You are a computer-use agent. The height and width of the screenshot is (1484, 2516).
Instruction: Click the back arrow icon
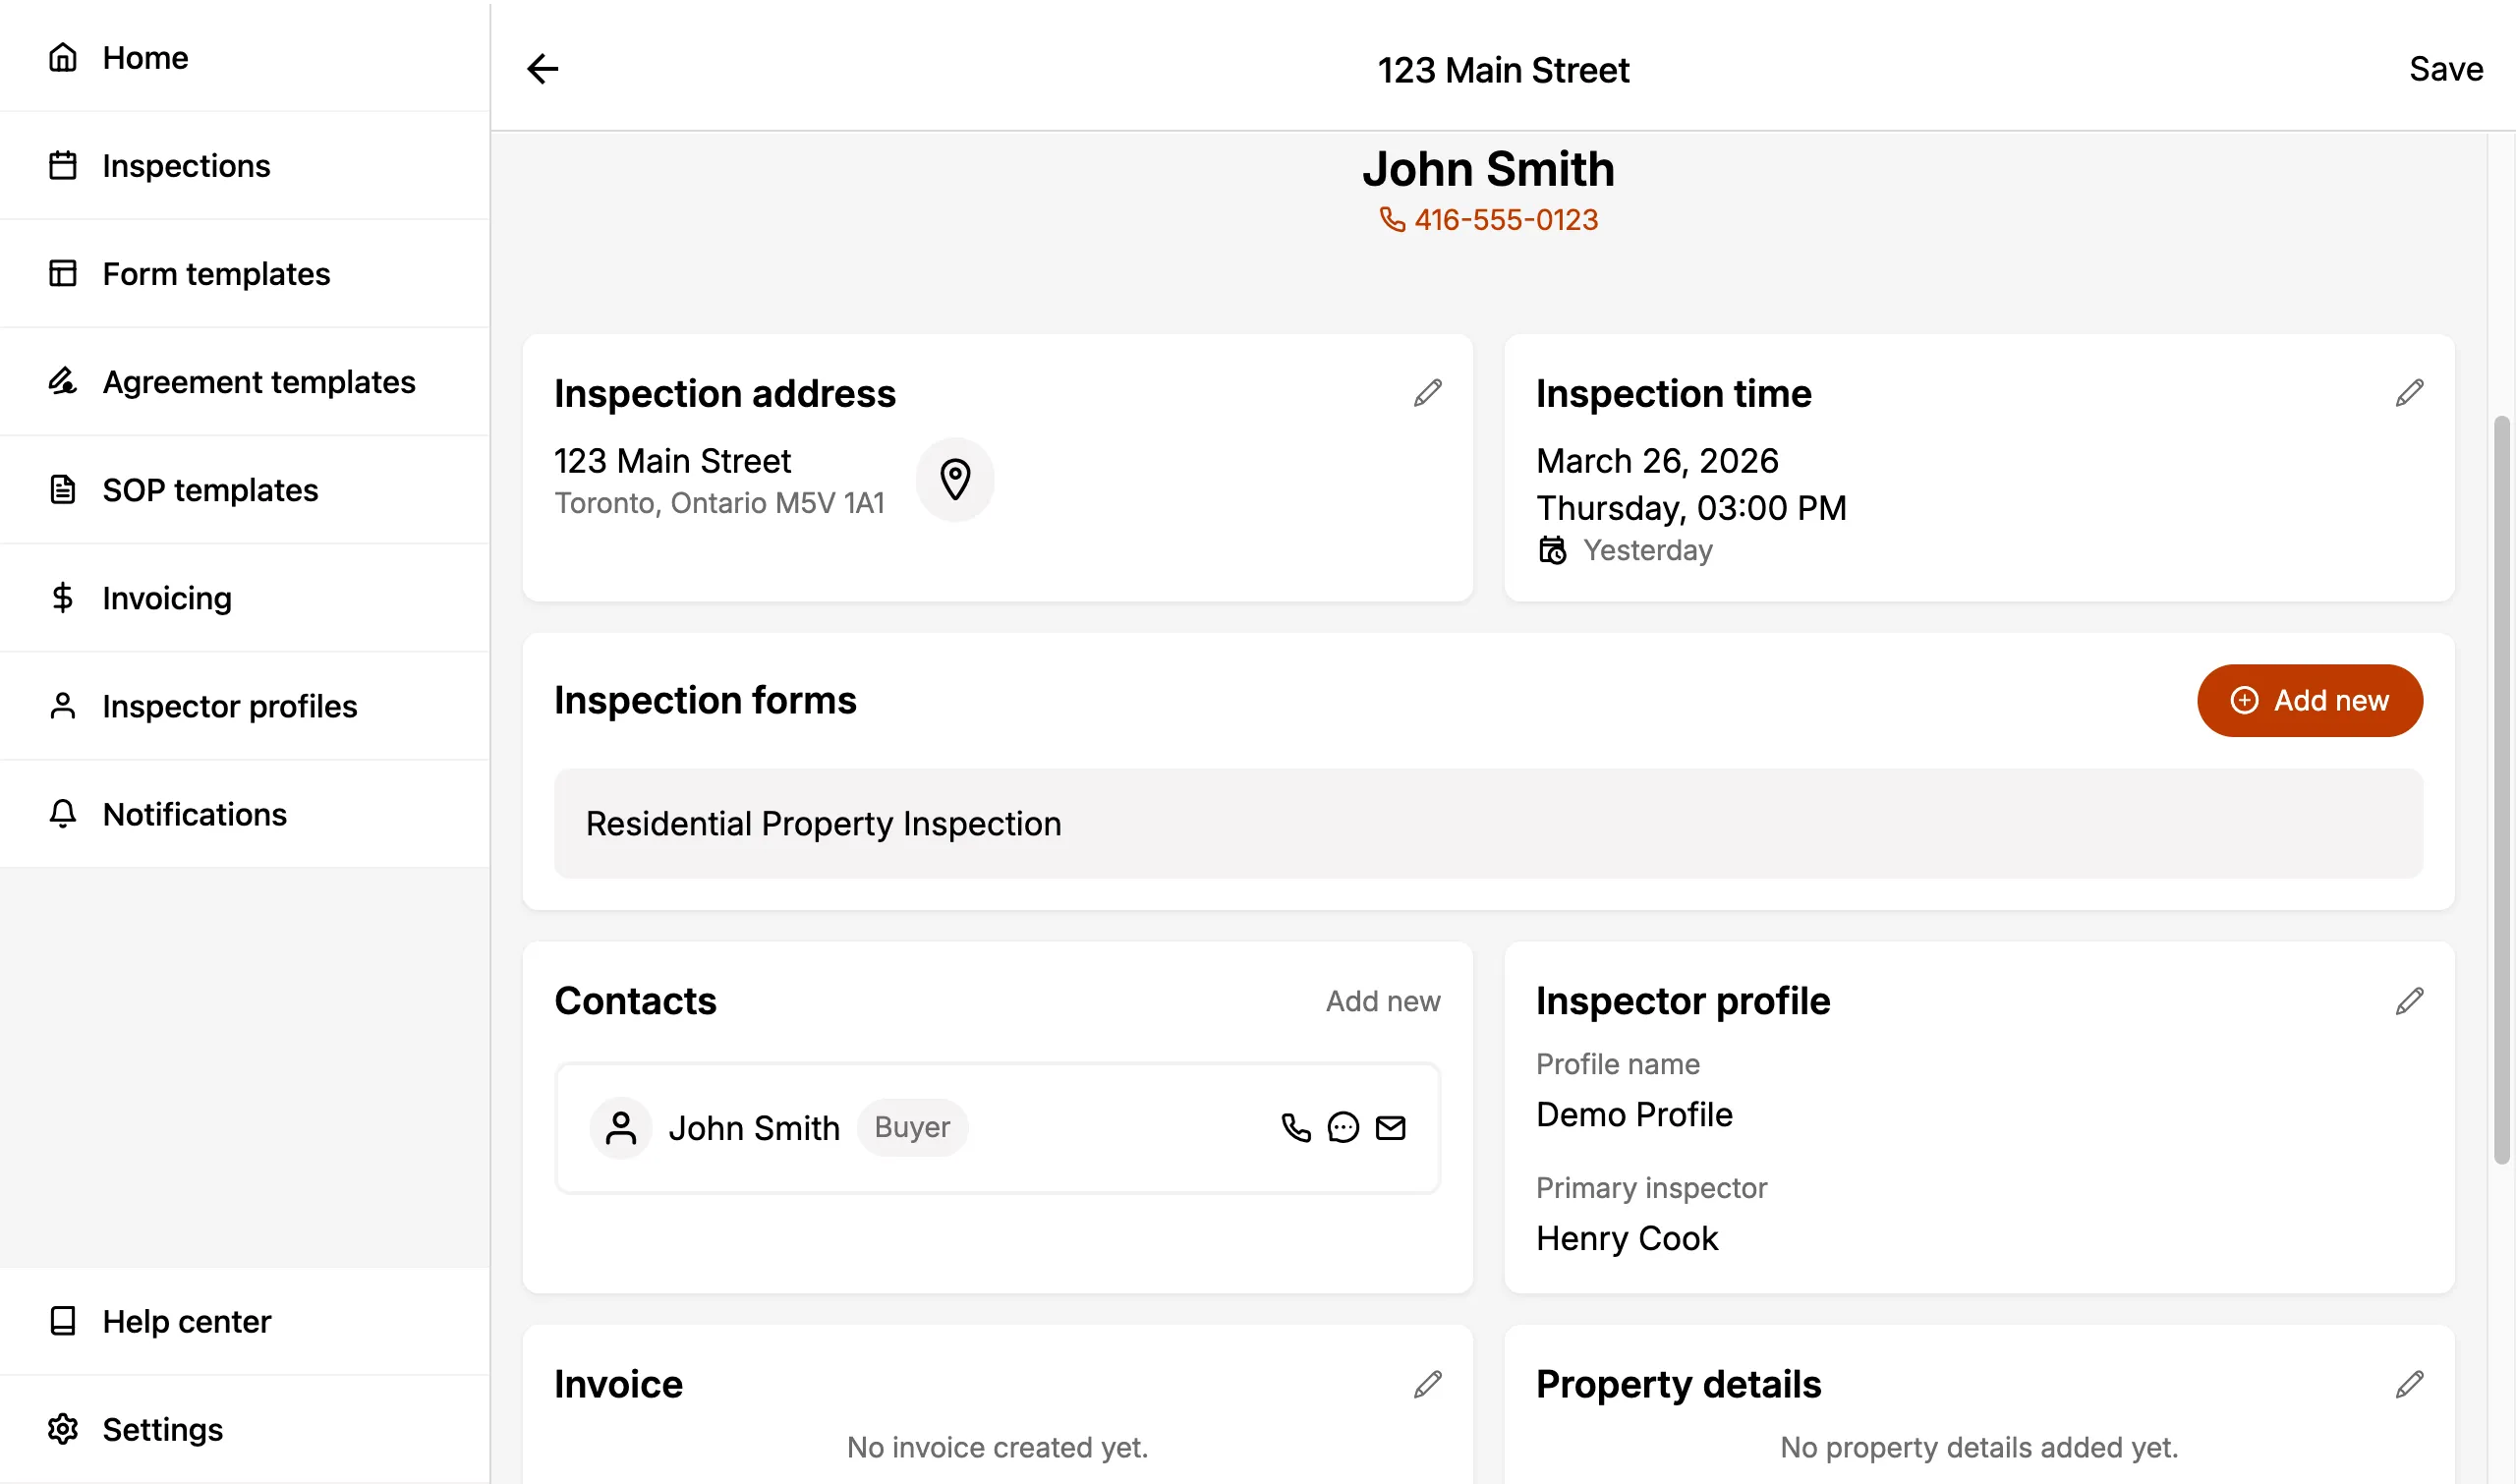click(x=542, y=69)
